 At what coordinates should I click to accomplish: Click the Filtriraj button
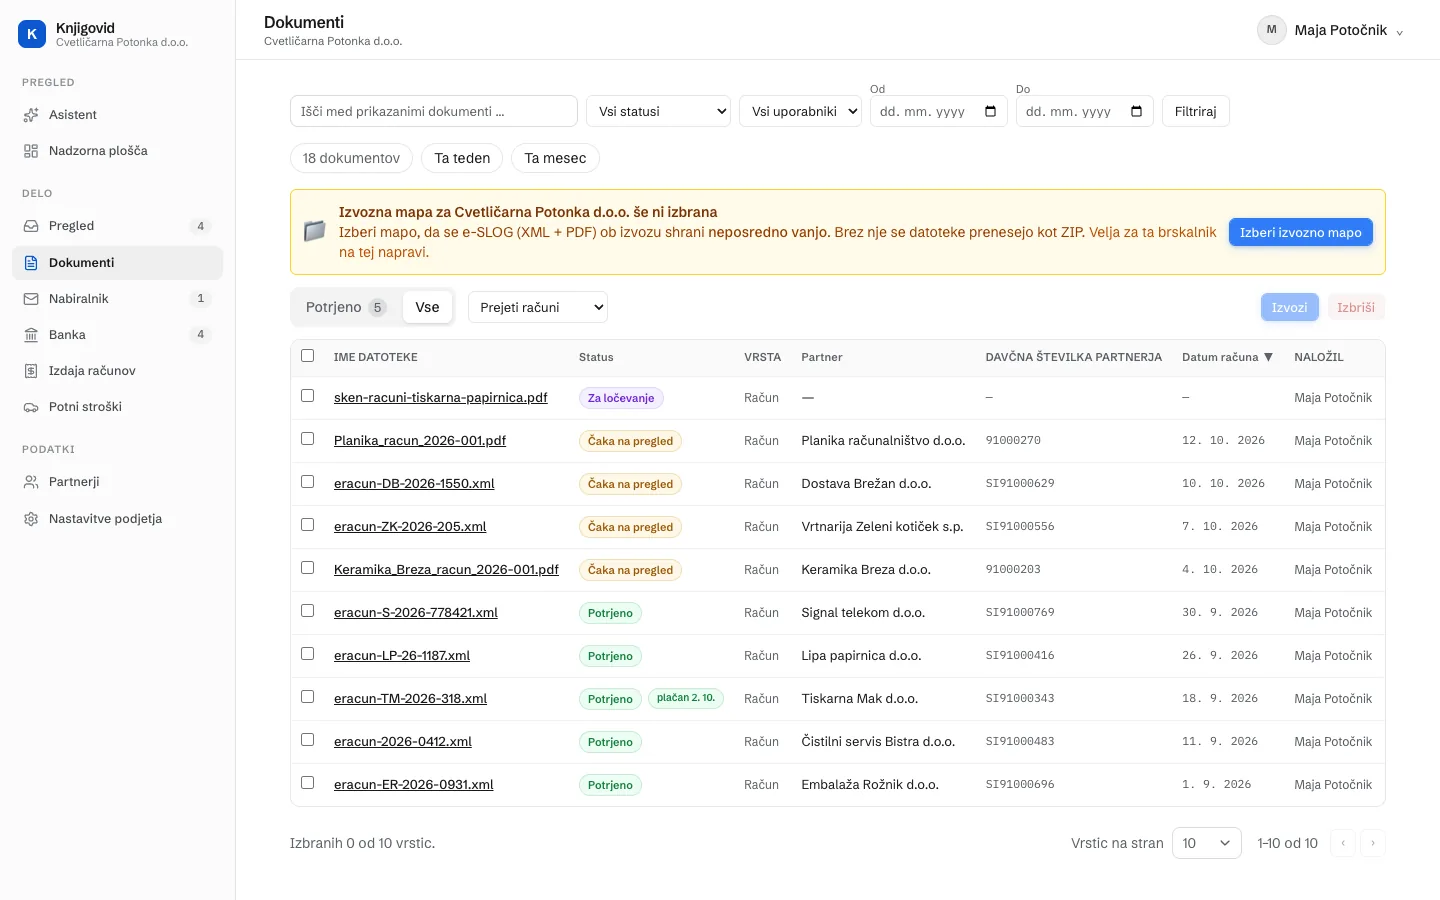click(1196, 111)
